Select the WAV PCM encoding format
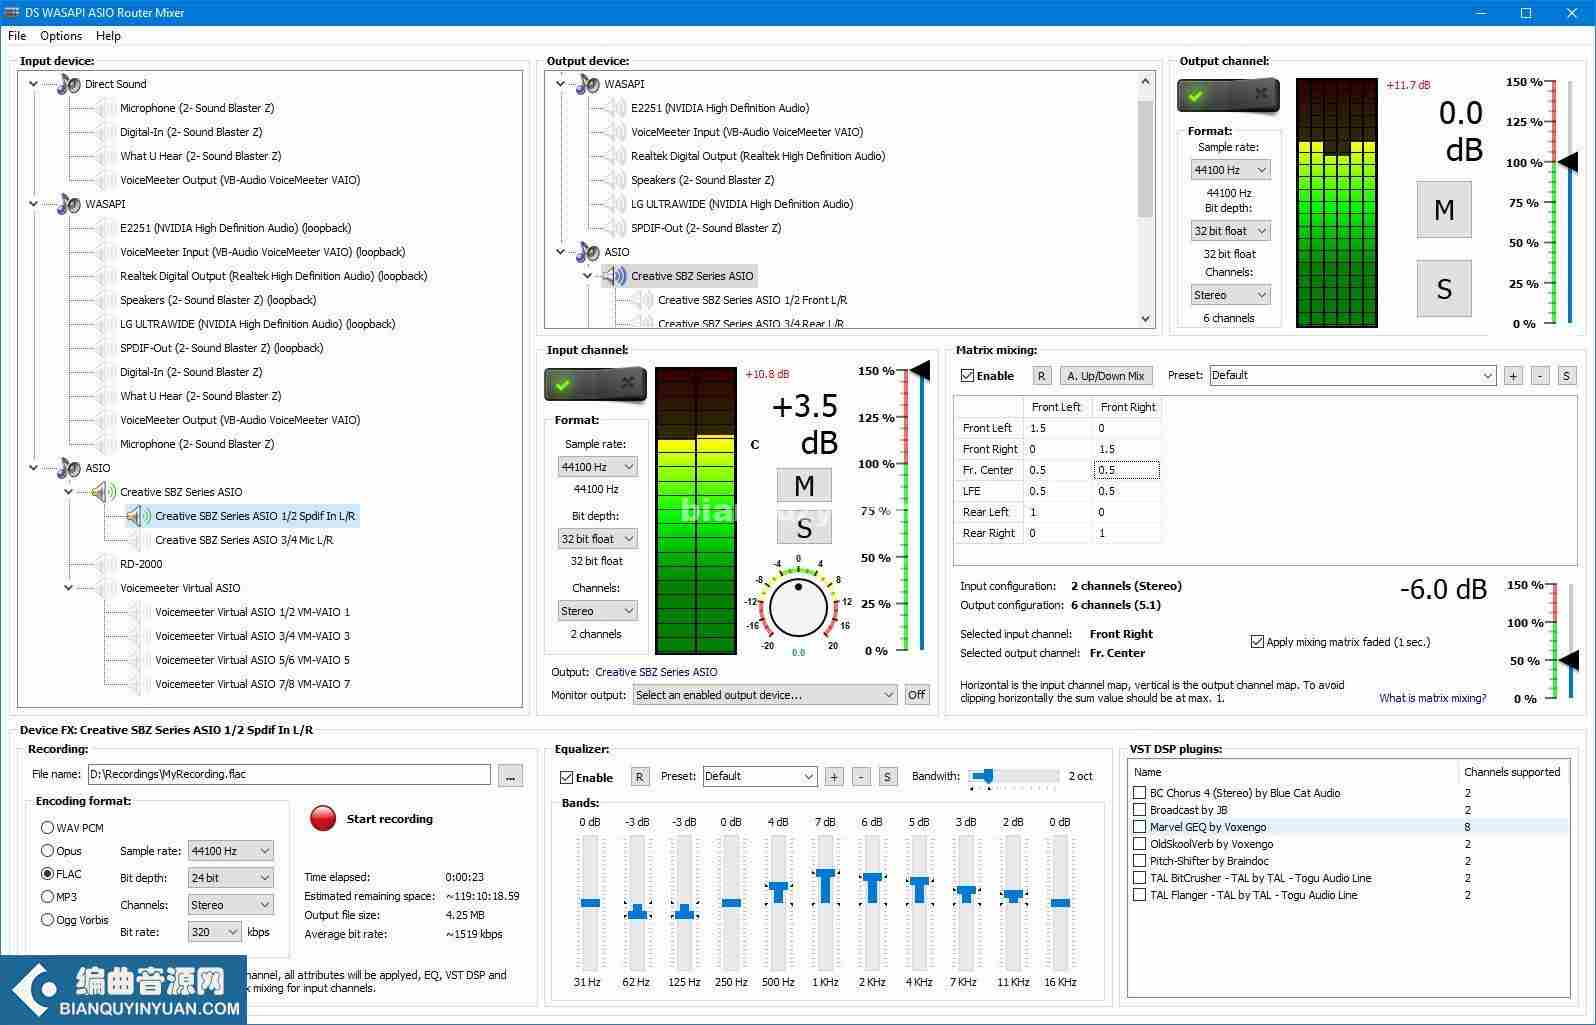This screenshot has width=1596, height=1025. coord(47,828)
